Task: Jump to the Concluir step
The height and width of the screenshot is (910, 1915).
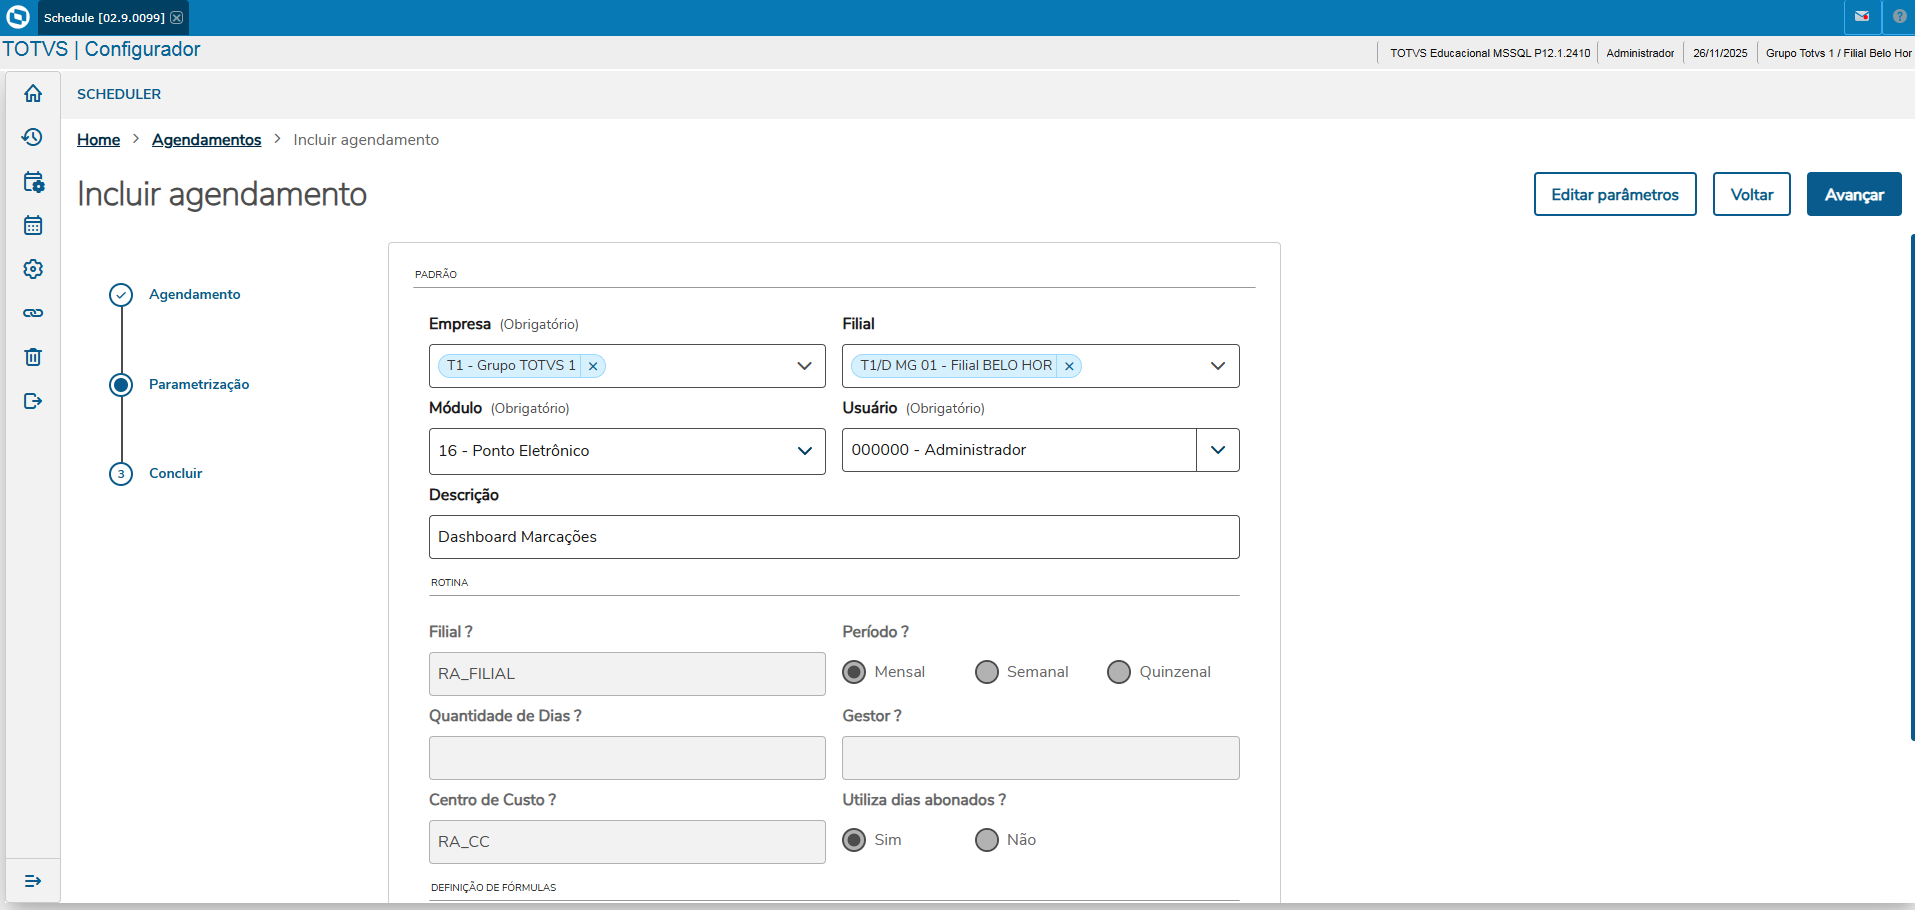Action: (175, 473)
